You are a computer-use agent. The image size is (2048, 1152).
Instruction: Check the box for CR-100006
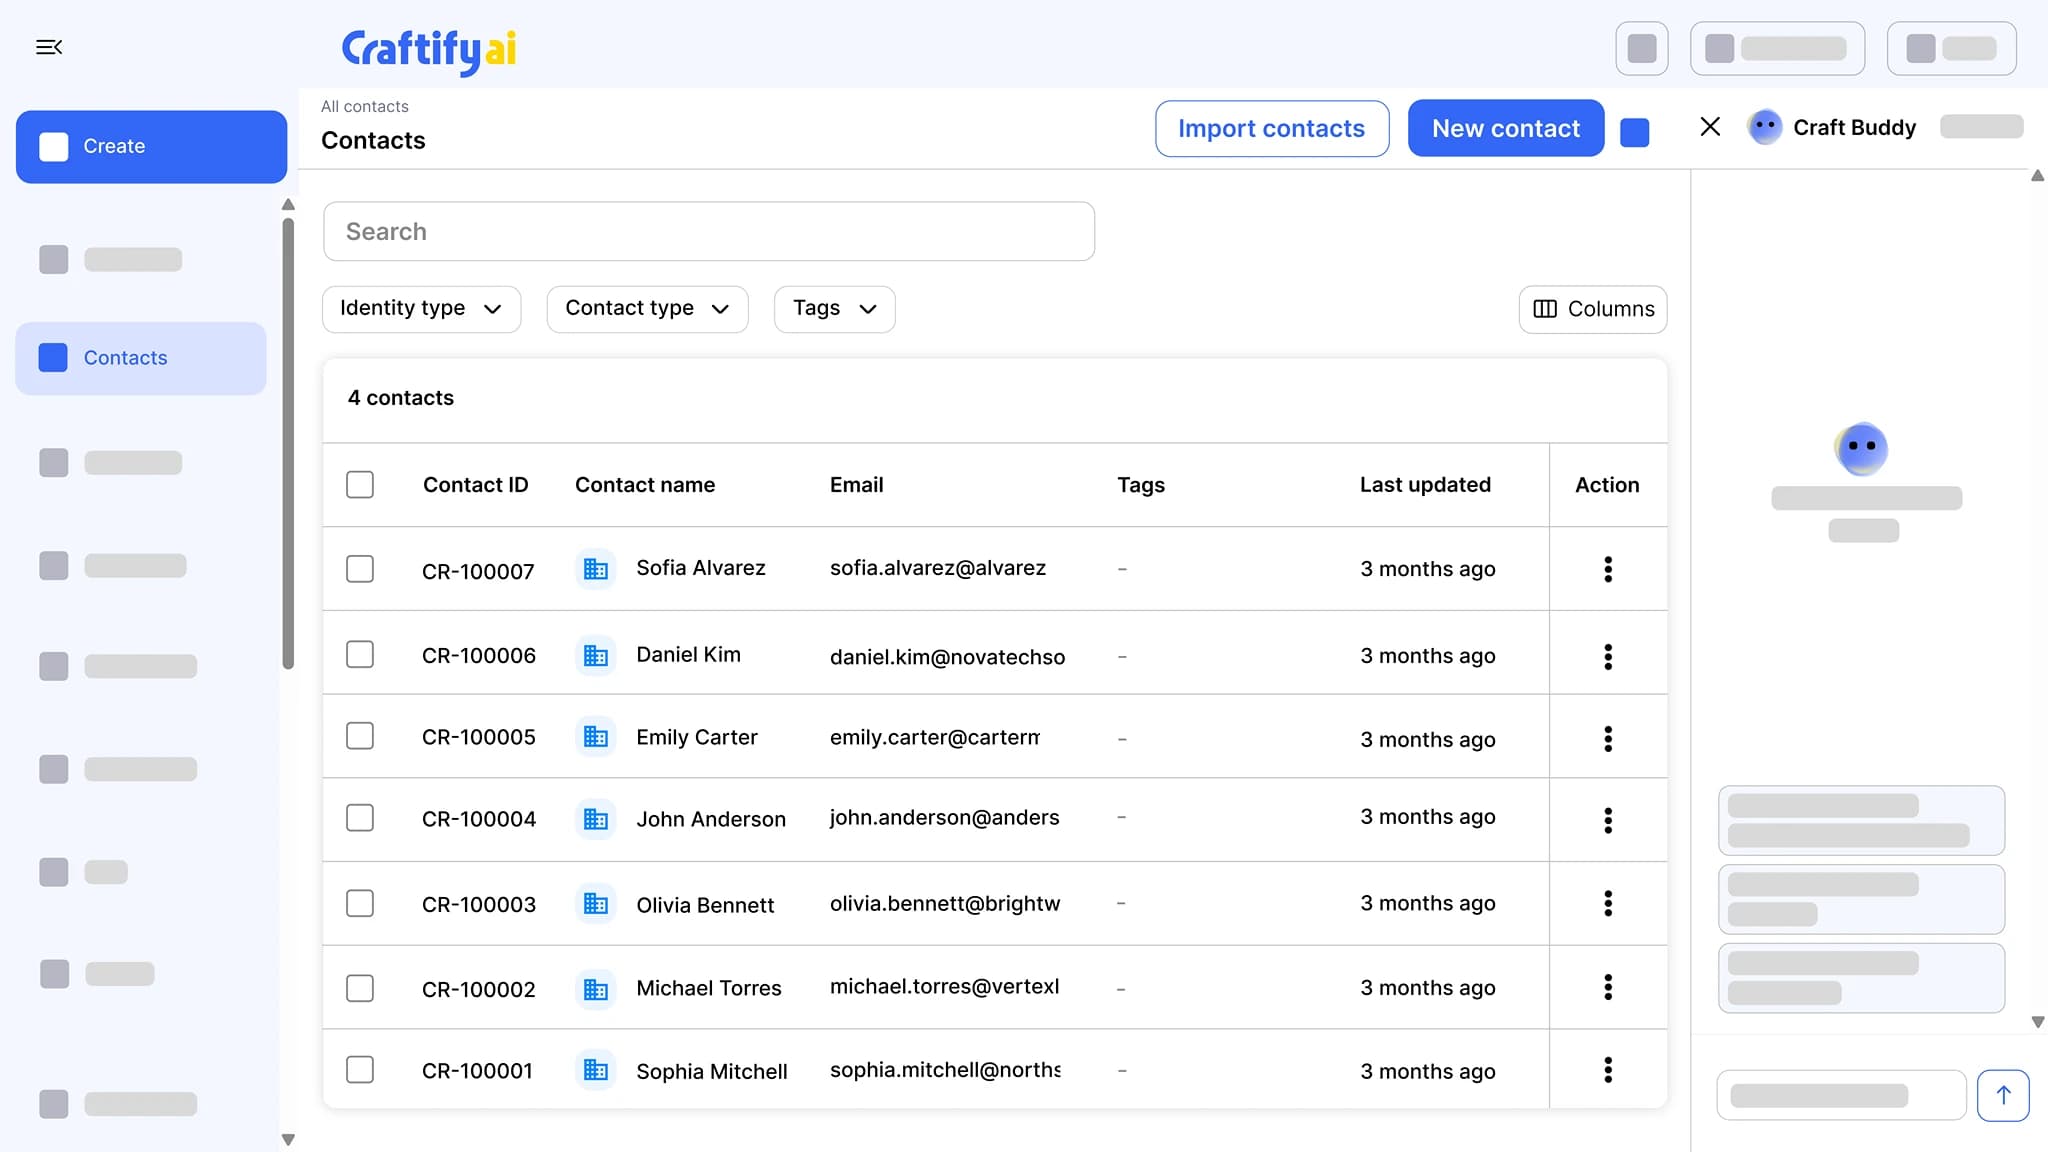coord(360,654)
